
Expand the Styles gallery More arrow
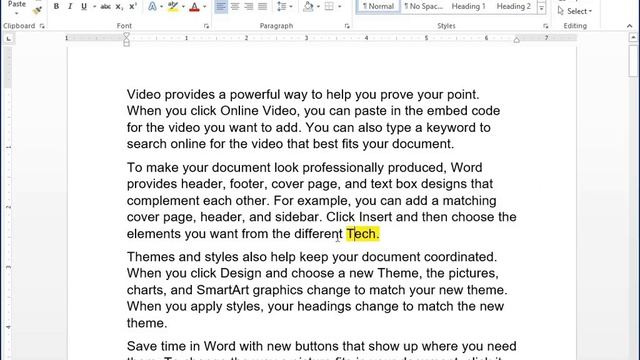(542, 7)
